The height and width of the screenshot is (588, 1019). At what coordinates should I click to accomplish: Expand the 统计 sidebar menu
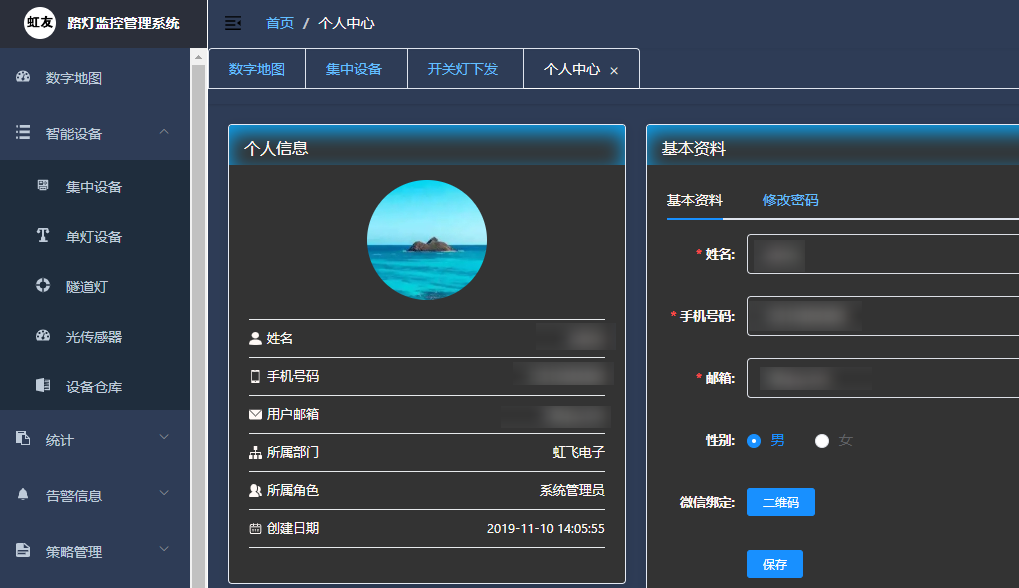click(164, 438)
